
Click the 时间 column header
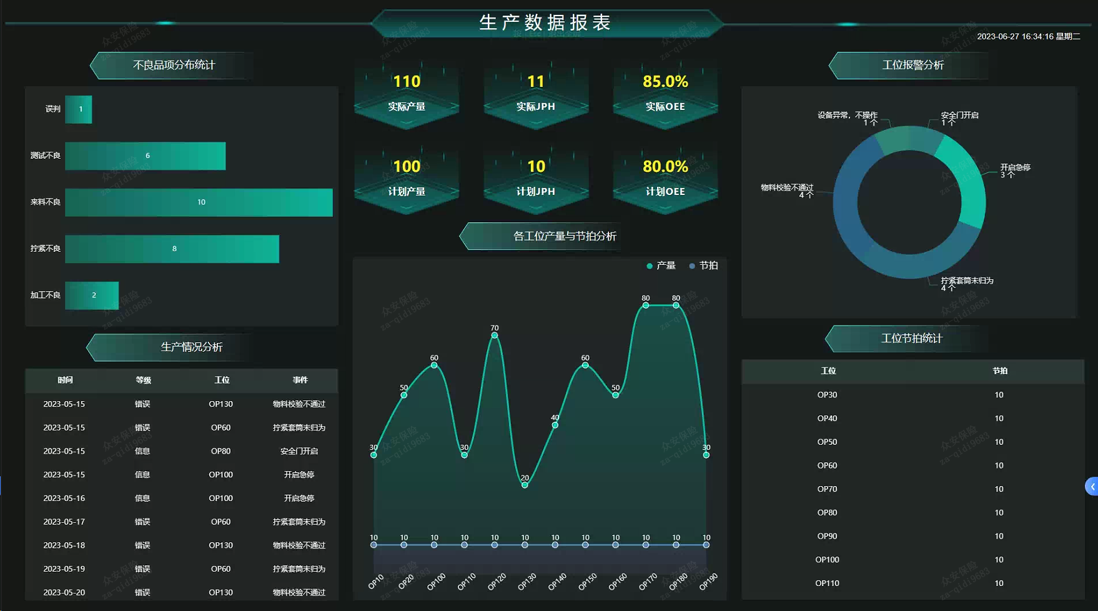pos(65,380)
